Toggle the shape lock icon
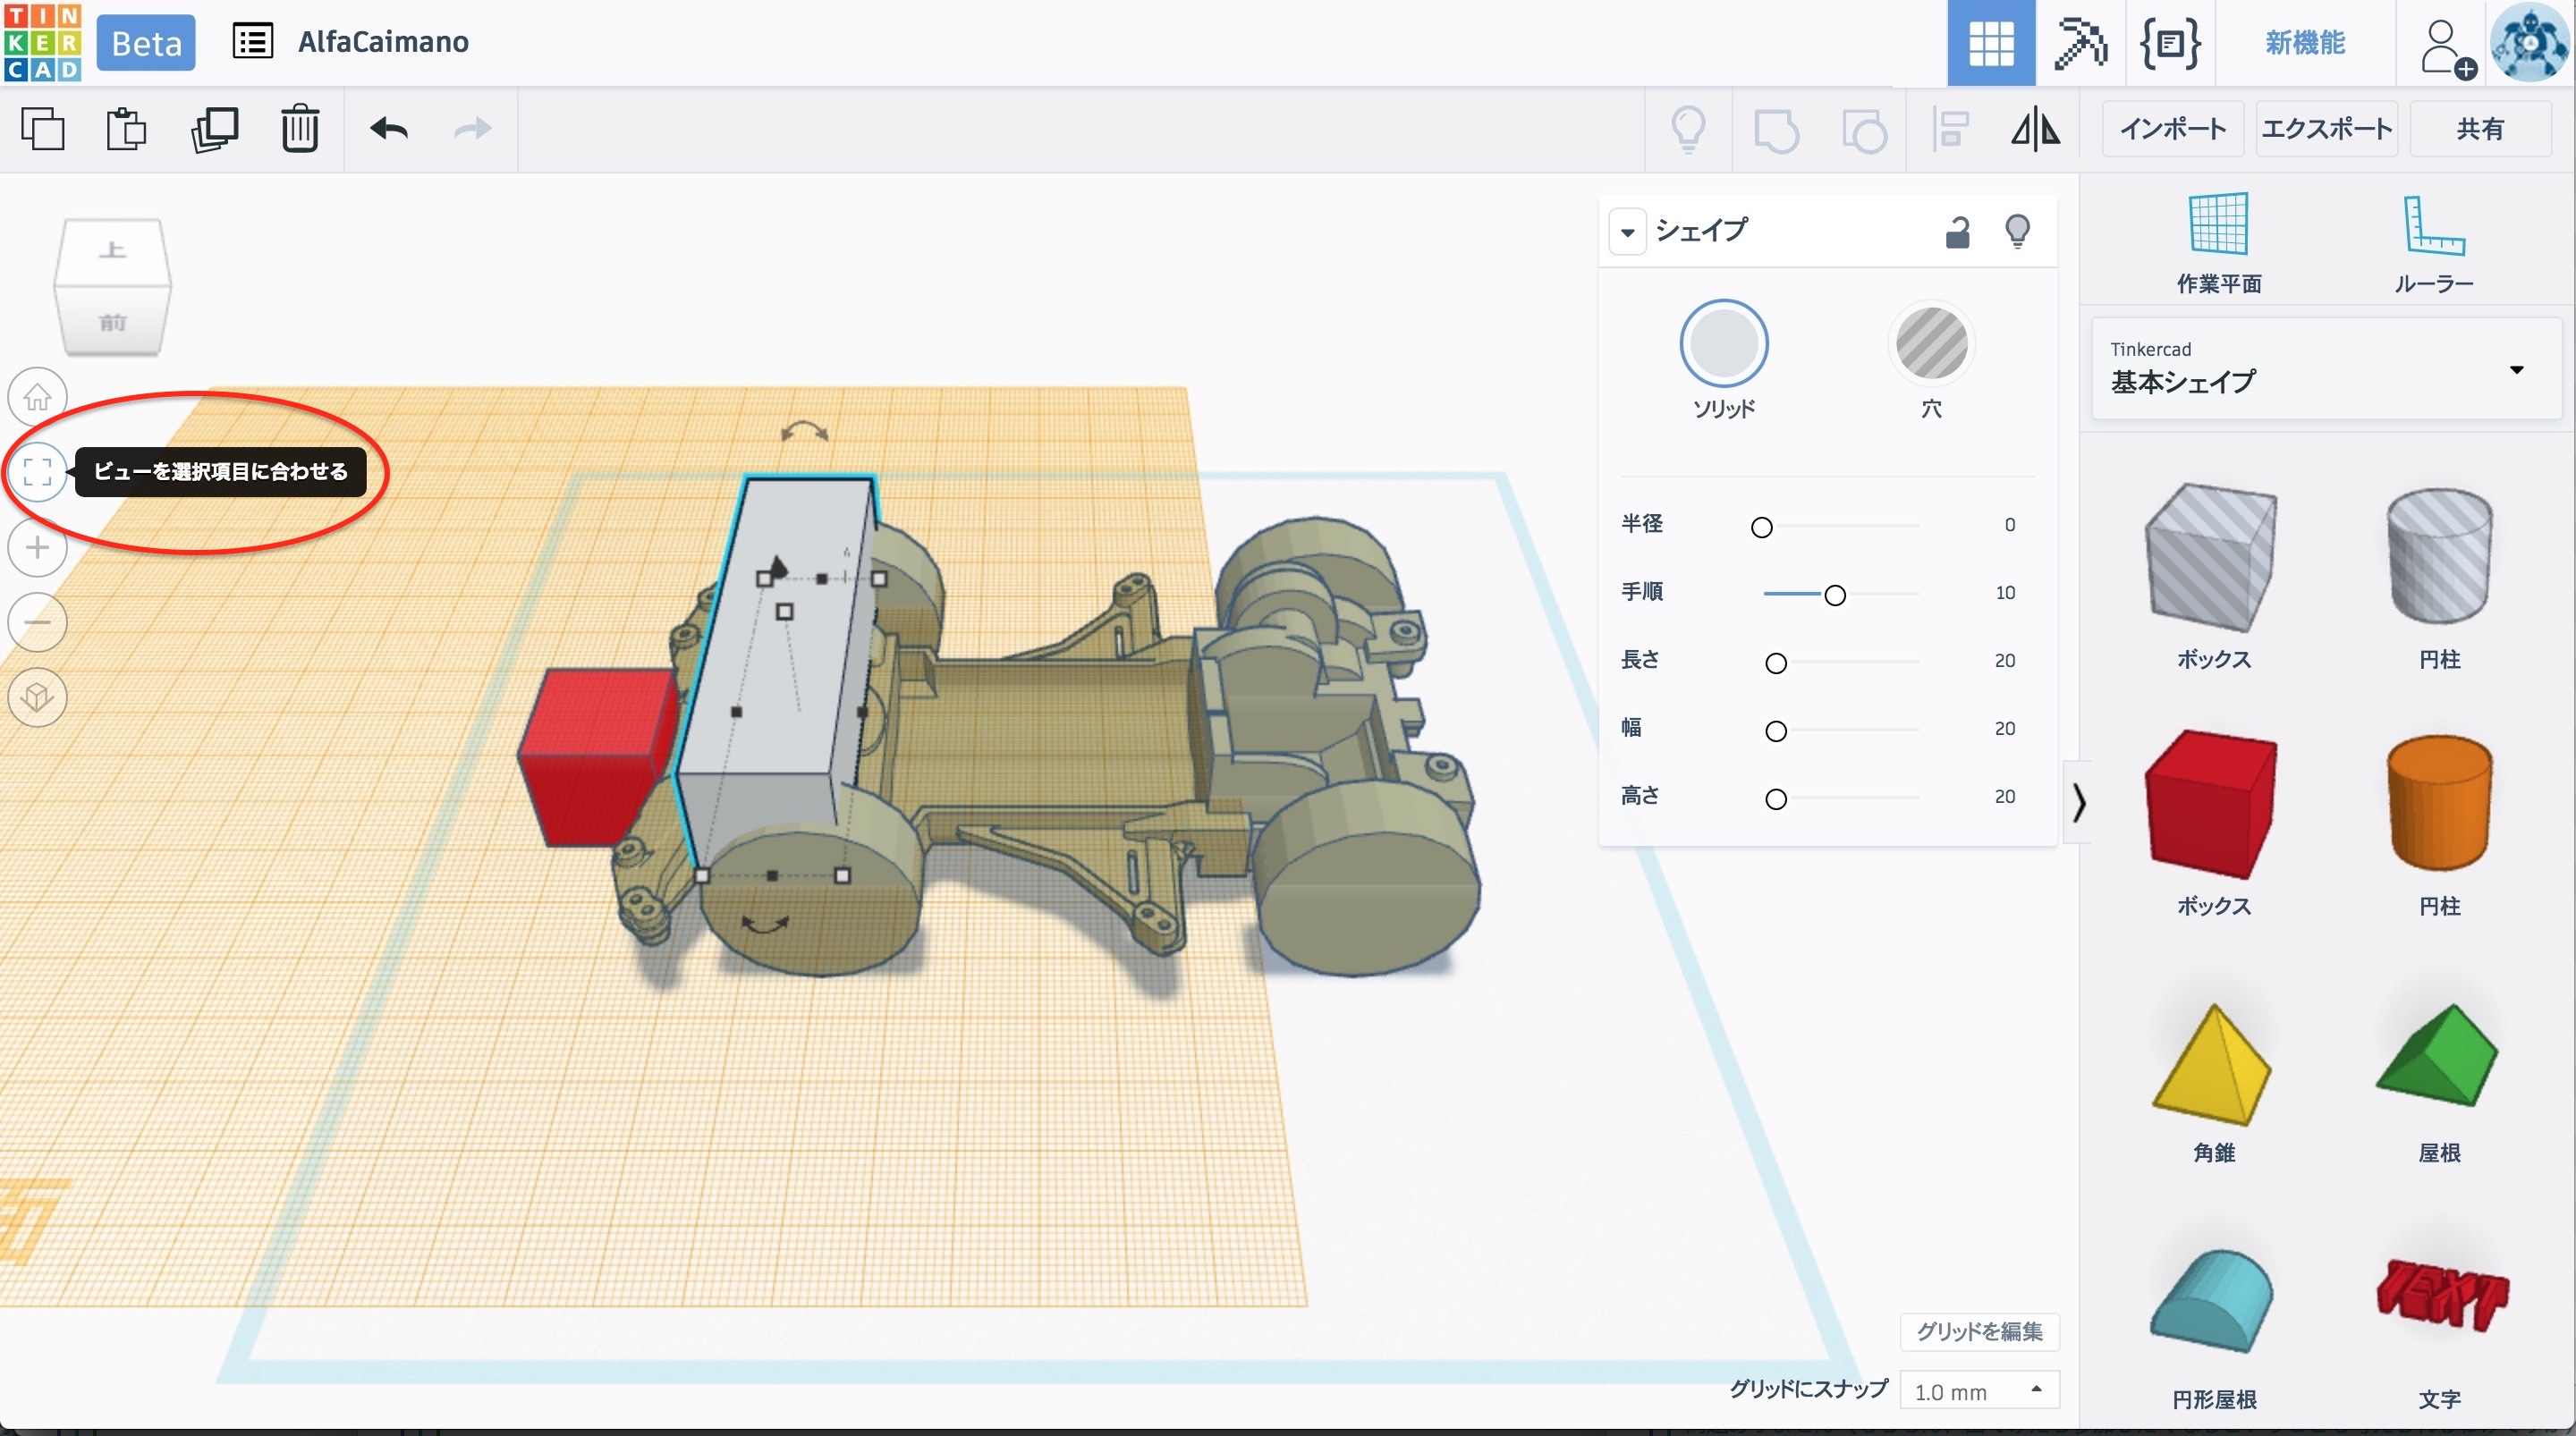The height and width of the screenshot is (1436, 2576). [1957, 232]
